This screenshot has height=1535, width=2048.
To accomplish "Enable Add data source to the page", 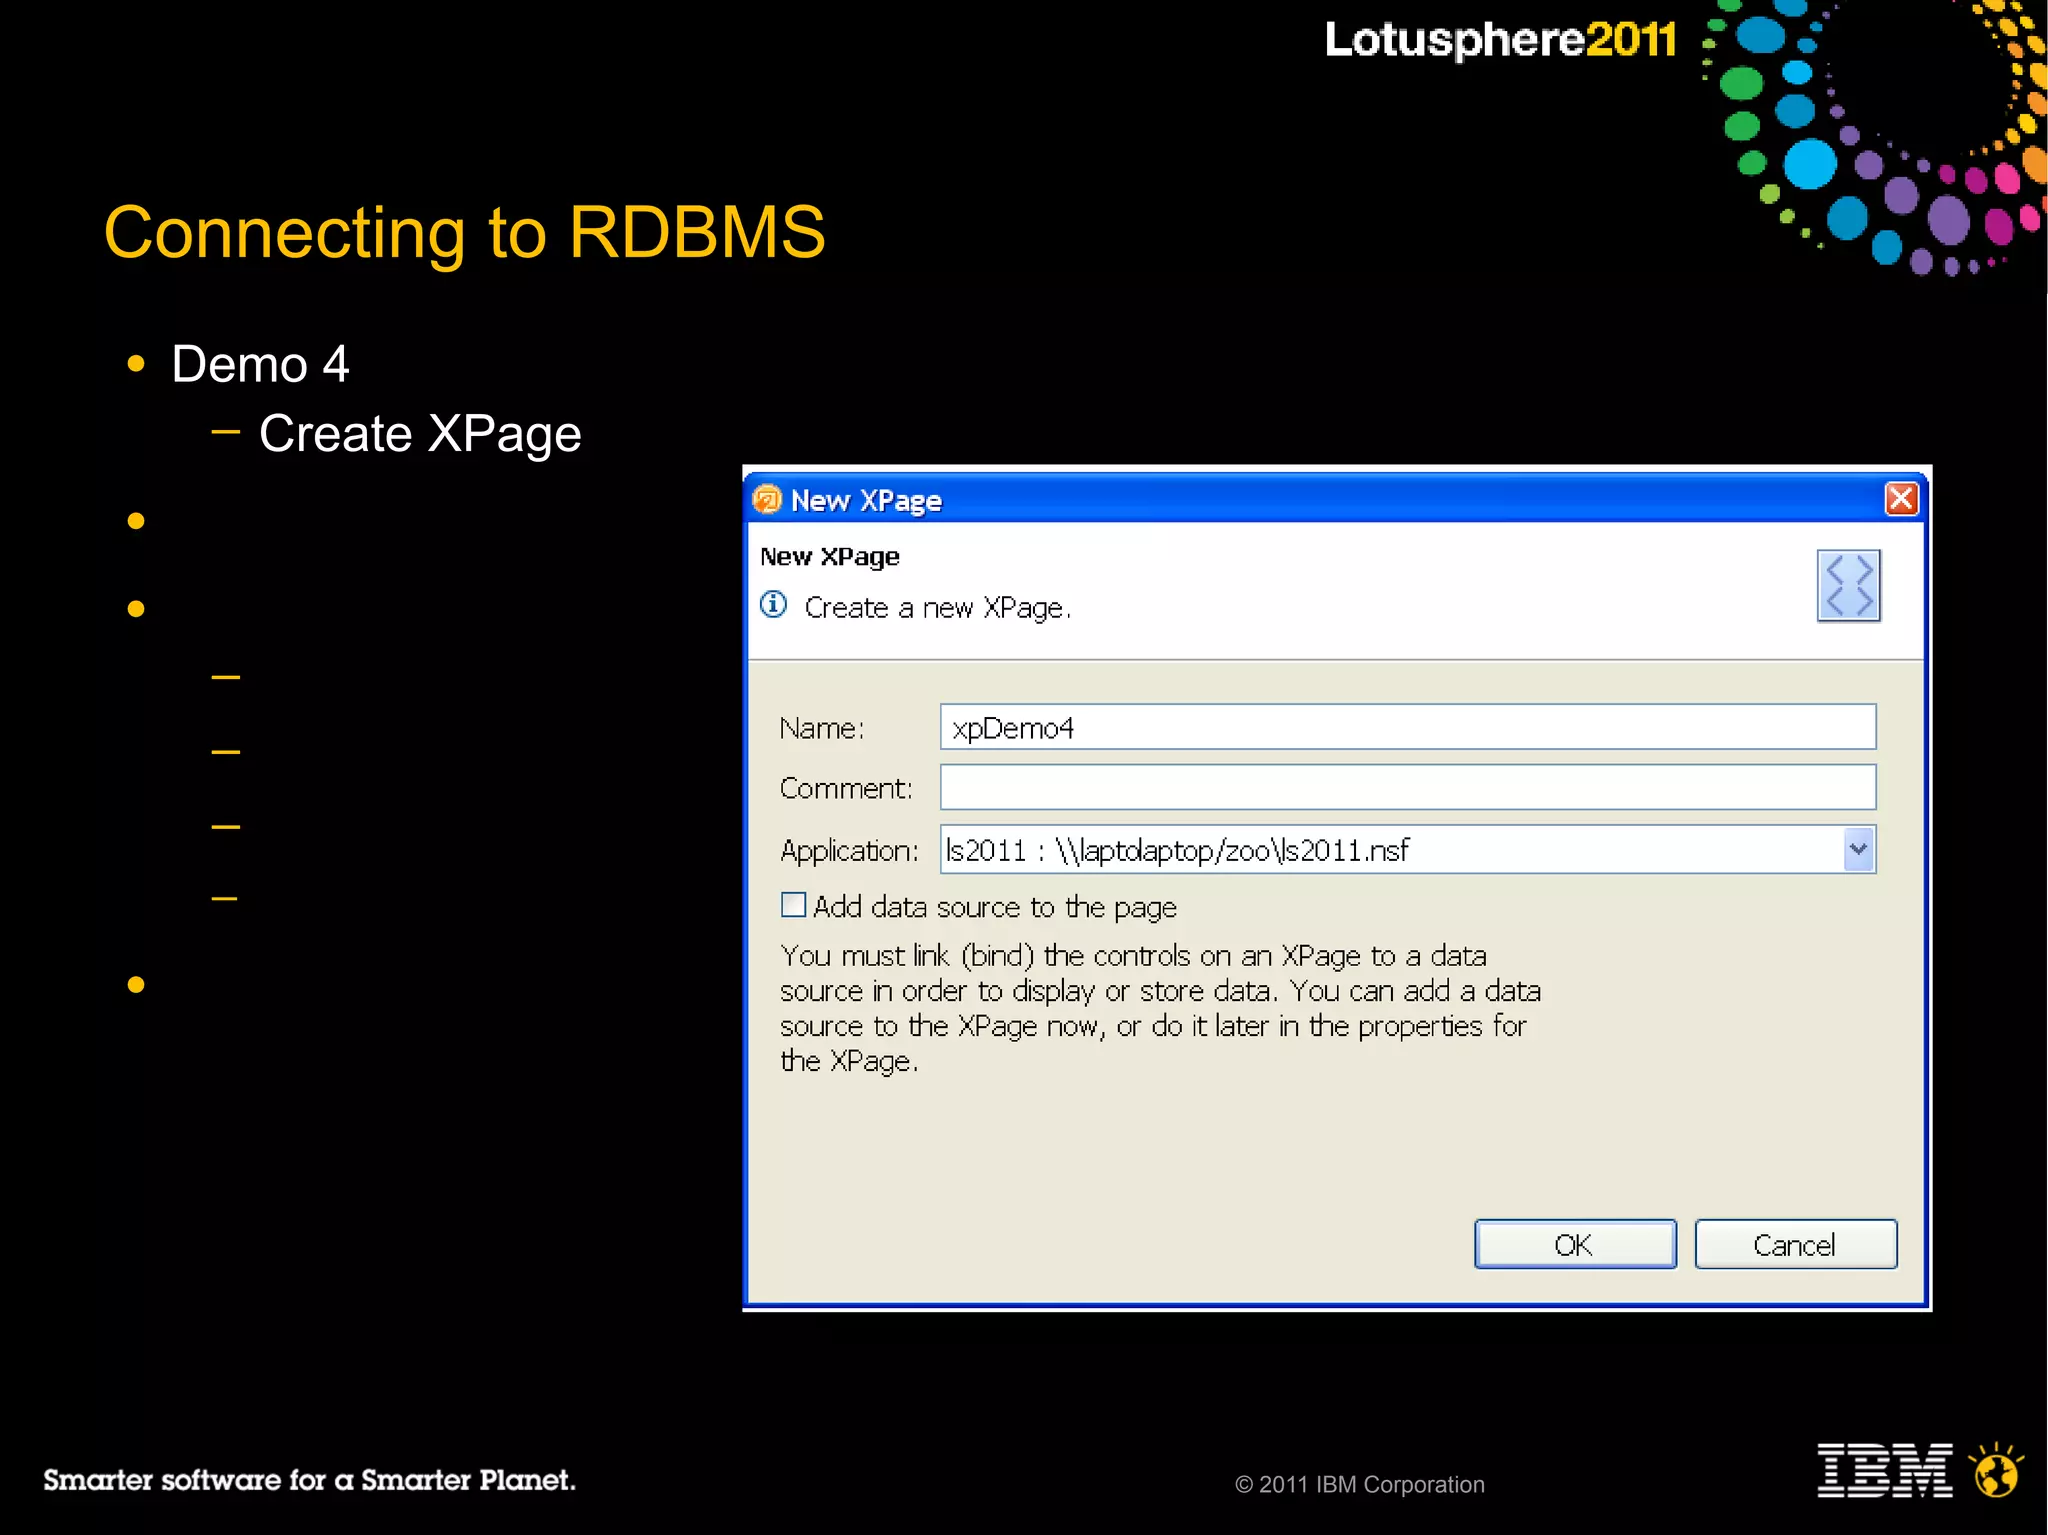I will point(793,905).
